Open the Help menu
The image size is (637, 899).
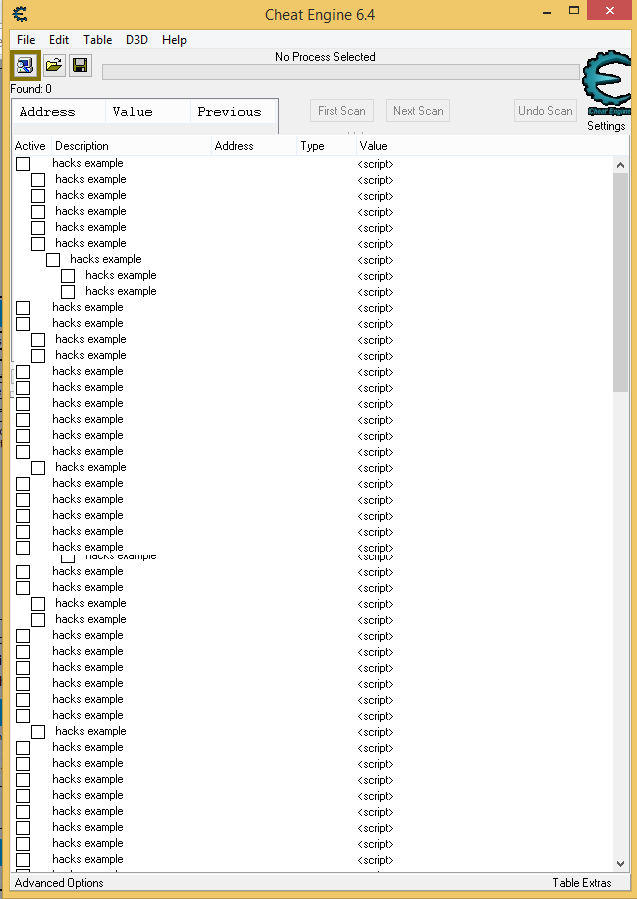[174, 40]
